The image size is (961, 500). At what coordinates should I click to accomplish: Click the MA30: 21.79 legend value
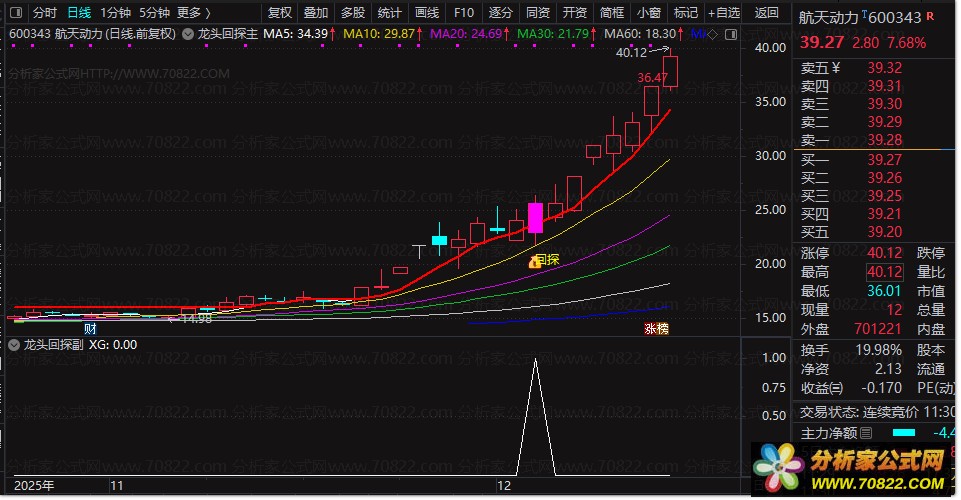point(553,34)
